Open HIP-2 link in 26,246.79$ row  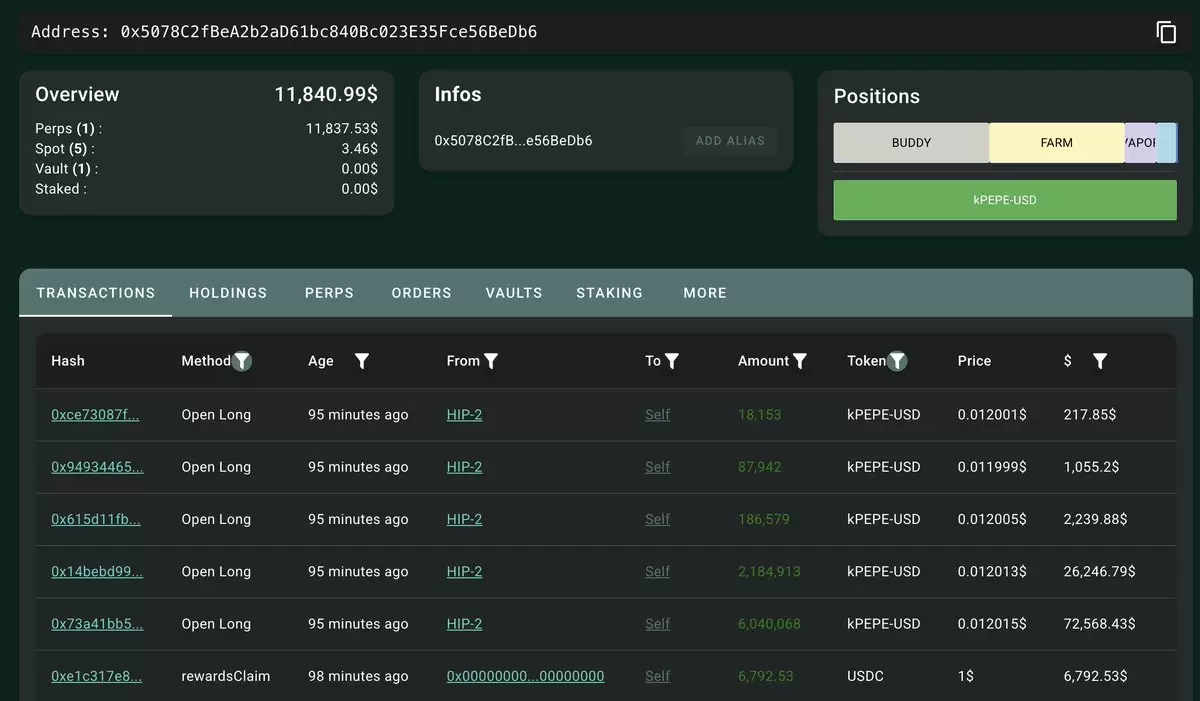(464, 572)
